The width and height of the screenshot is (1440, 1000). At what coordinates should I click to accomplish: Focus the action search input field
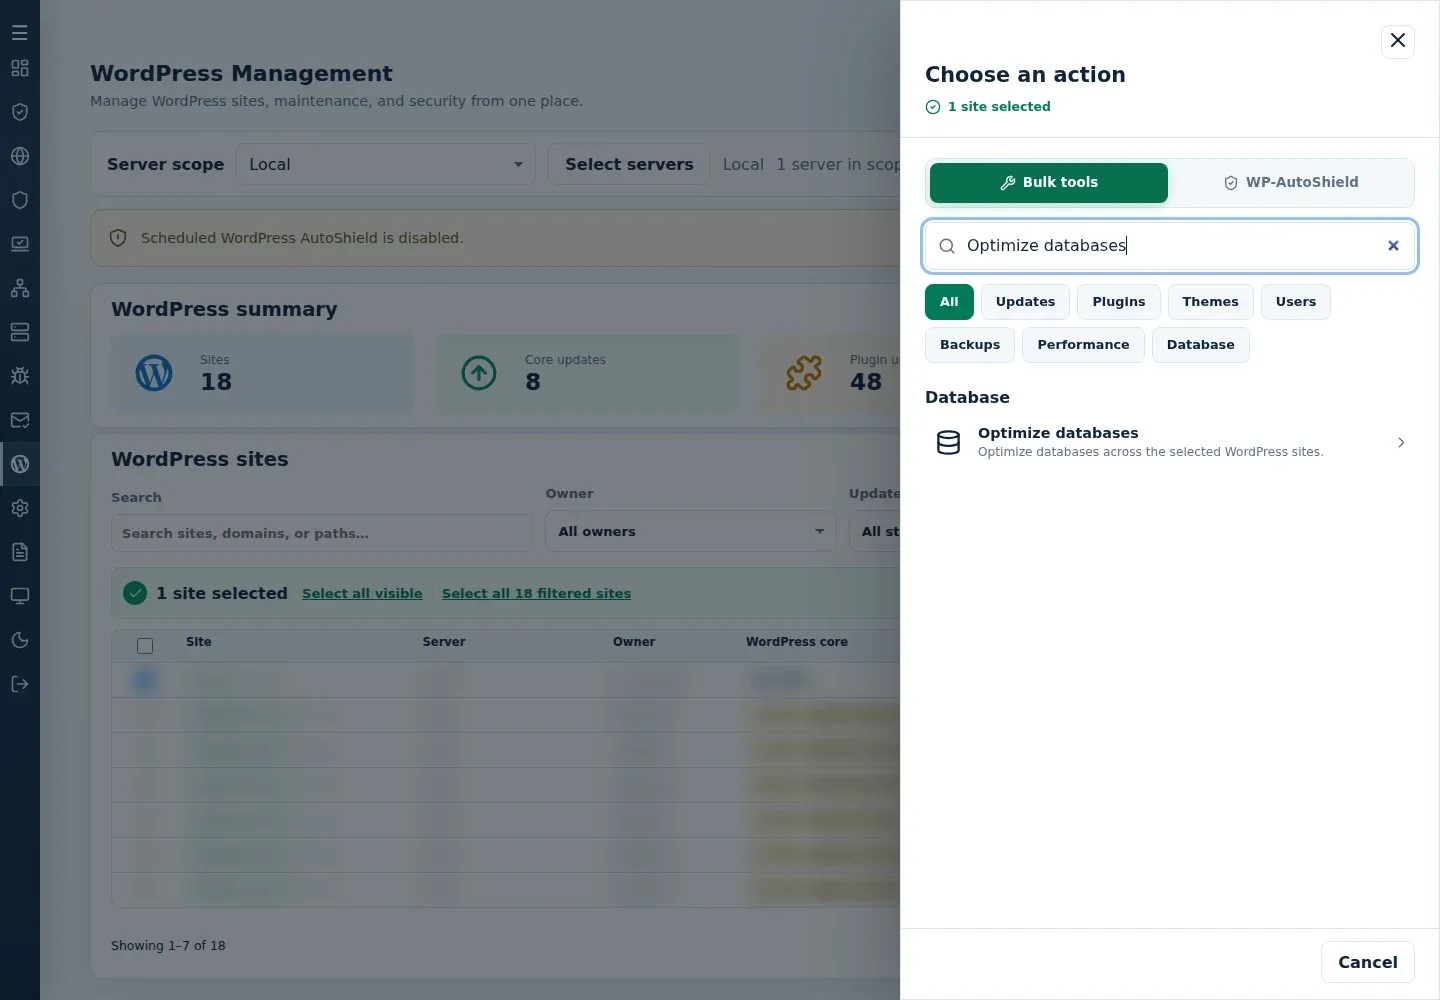(1170, 246)
